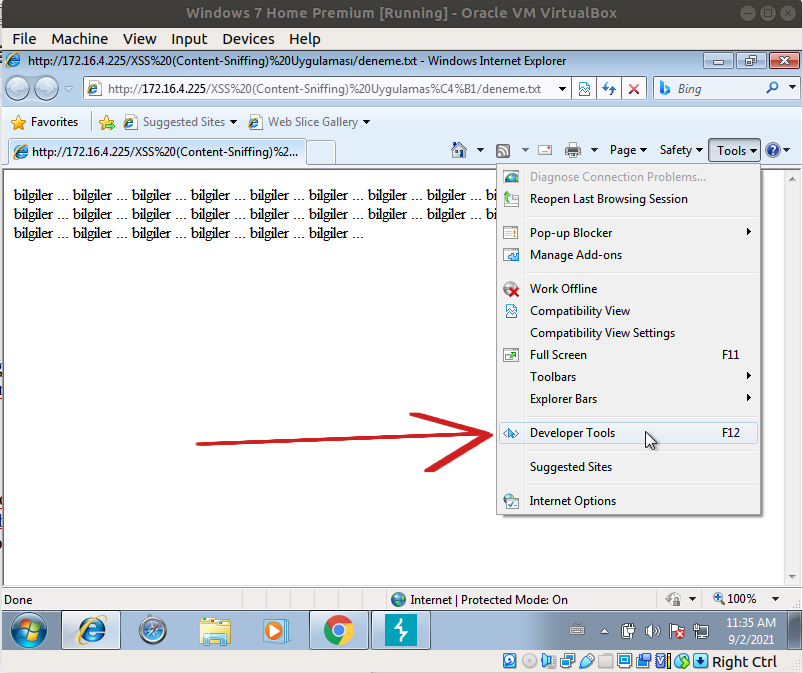Viewport: 803px width, 673px height.
Task: Open Explorer Bars submenu
Action: [628, 399]
